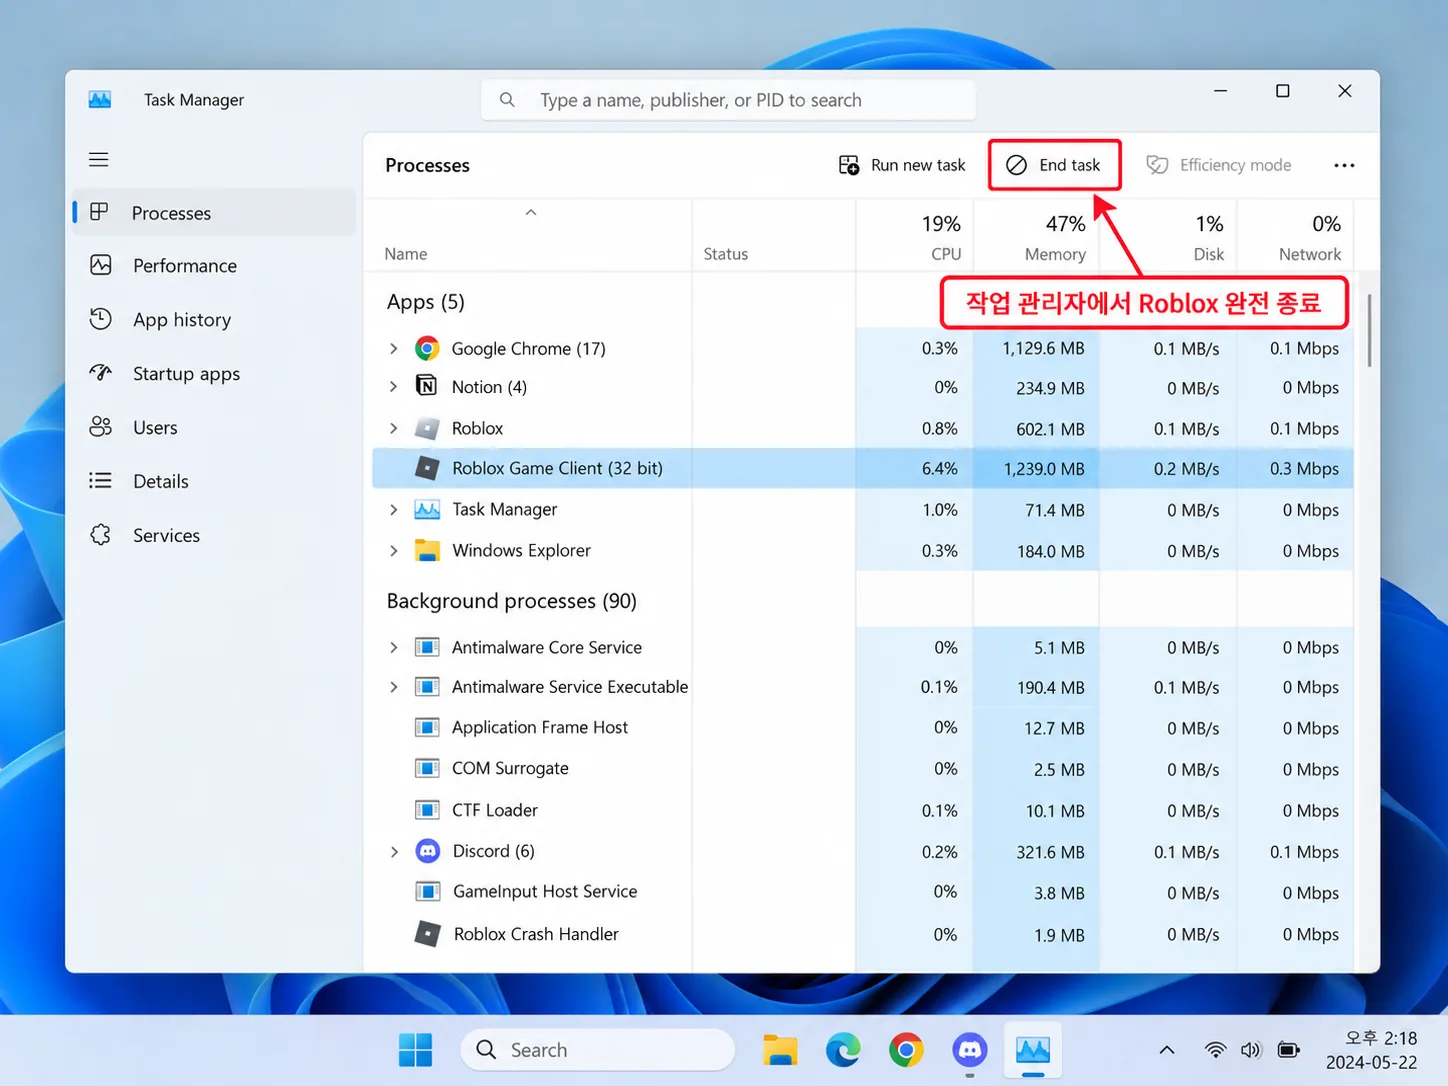Click the GameInput Host Service icon

point(428,891)
